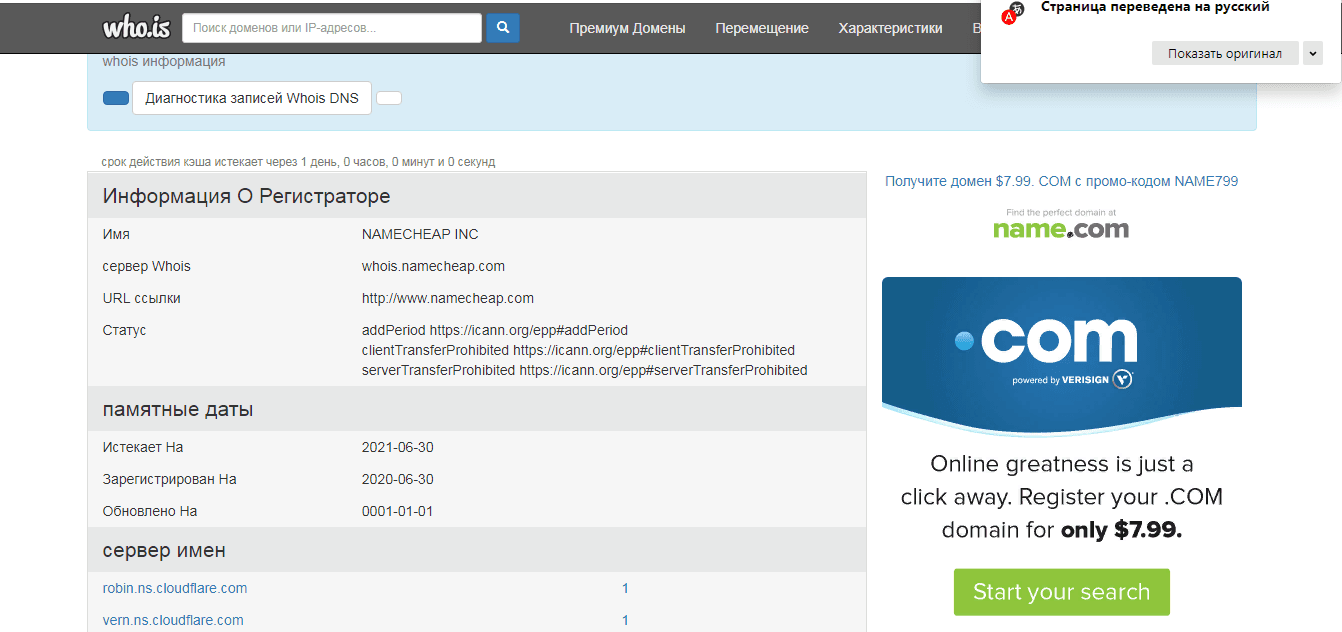This screenshot has width=1342, height=632.
Task: Expand translation options dropdown arrow
Action: pos(1313,53)
